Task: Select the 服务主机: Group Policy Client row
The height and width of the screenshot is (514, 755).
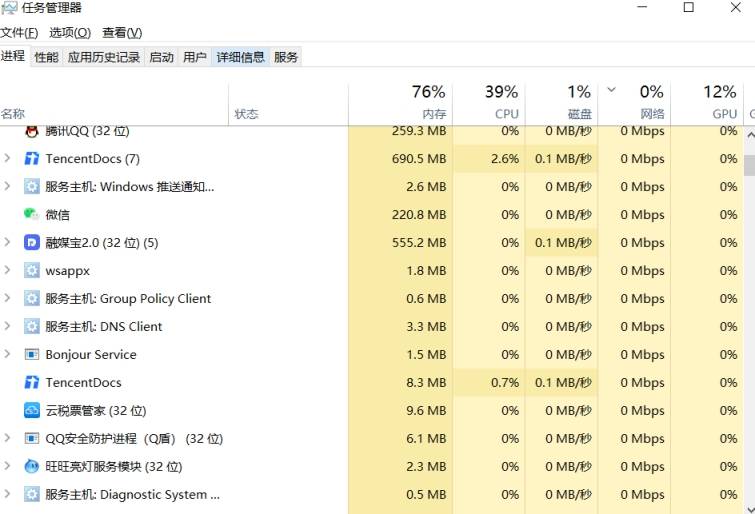Action: tap(128, 299)
